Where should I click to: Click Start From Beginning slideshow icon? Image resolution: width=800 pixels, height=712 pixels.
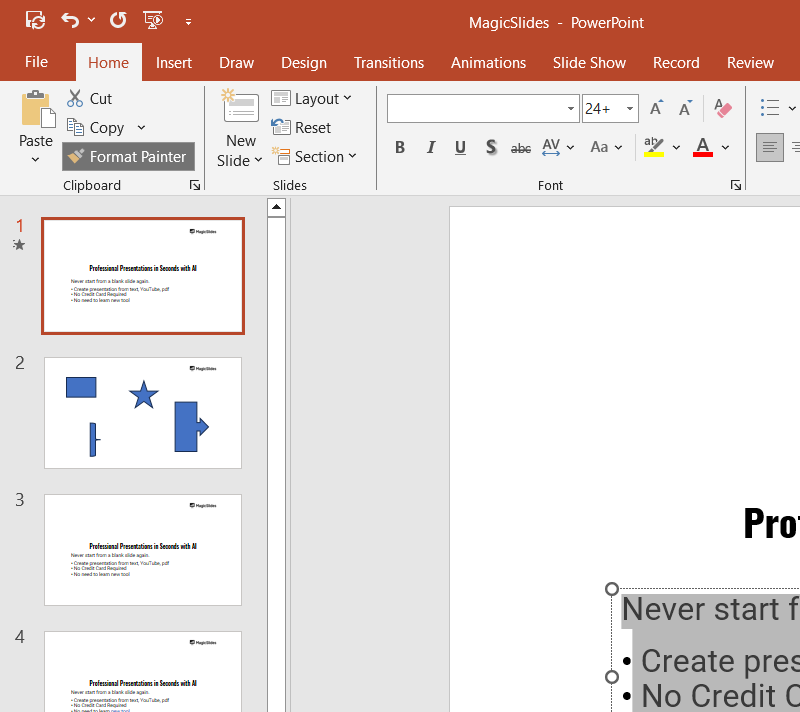coord(153,20)
